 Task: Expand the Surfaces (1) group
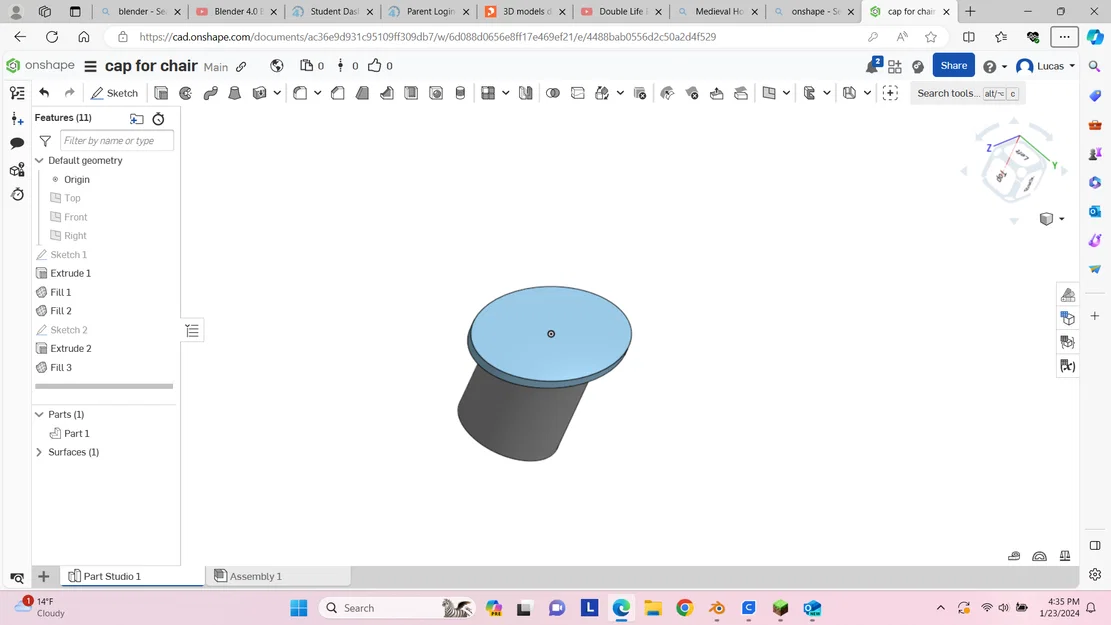pos(40,451)
